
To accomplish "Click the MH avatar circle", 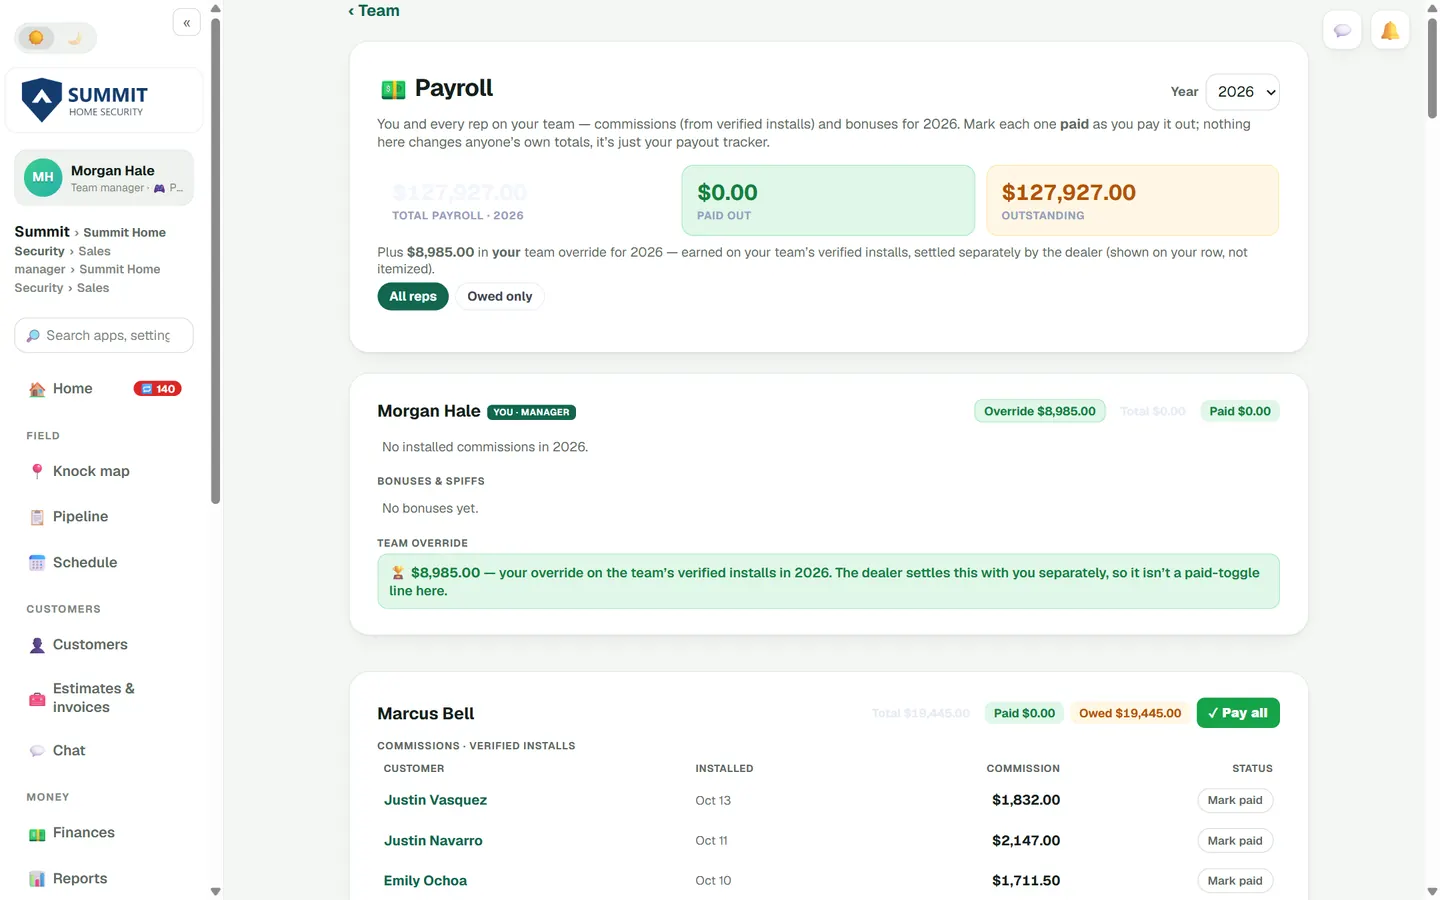I will coord(43,178).
